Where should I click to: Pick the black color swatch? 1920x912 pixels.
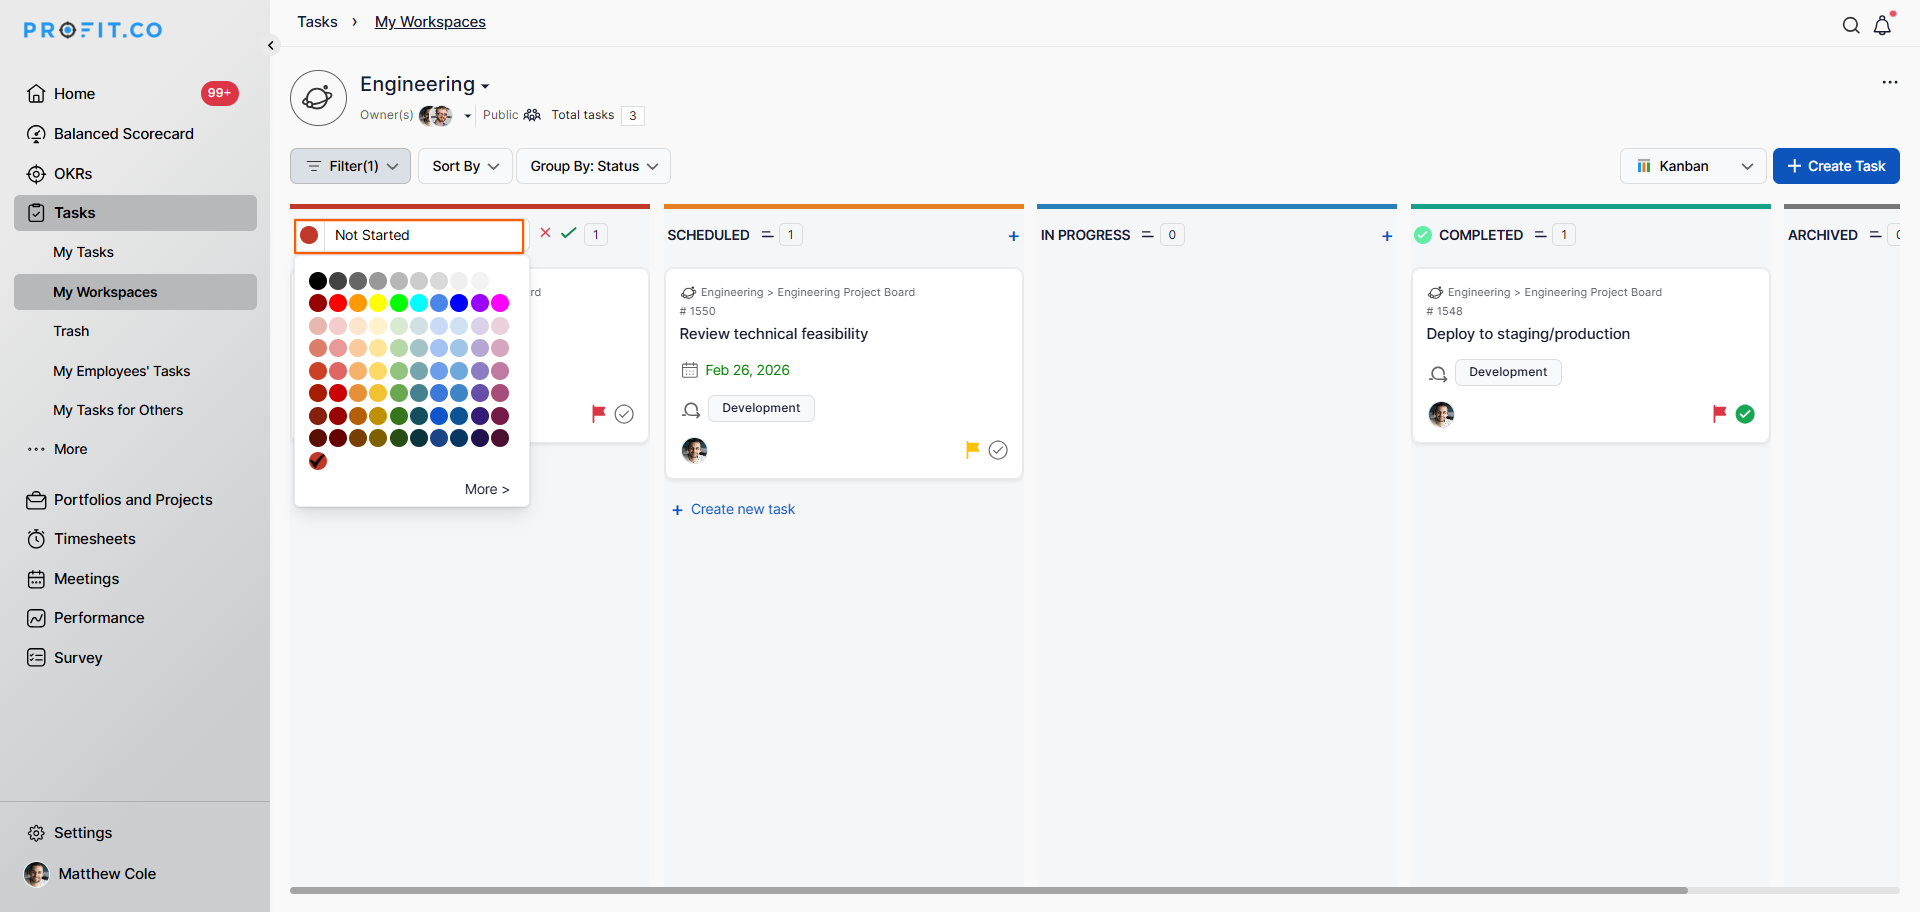click(318, 281)
